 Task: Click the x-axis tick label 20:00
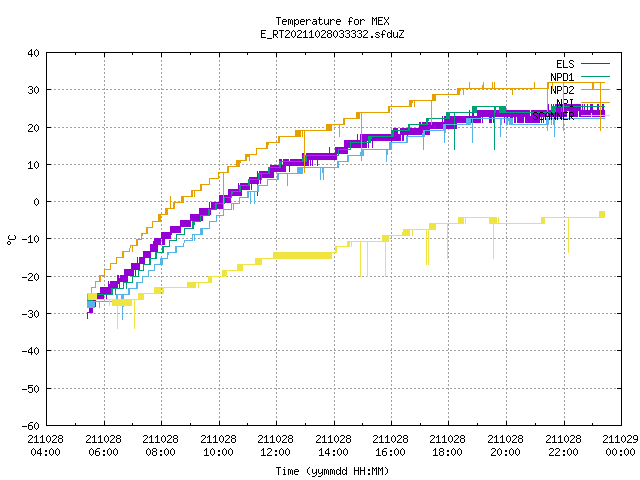506,452
